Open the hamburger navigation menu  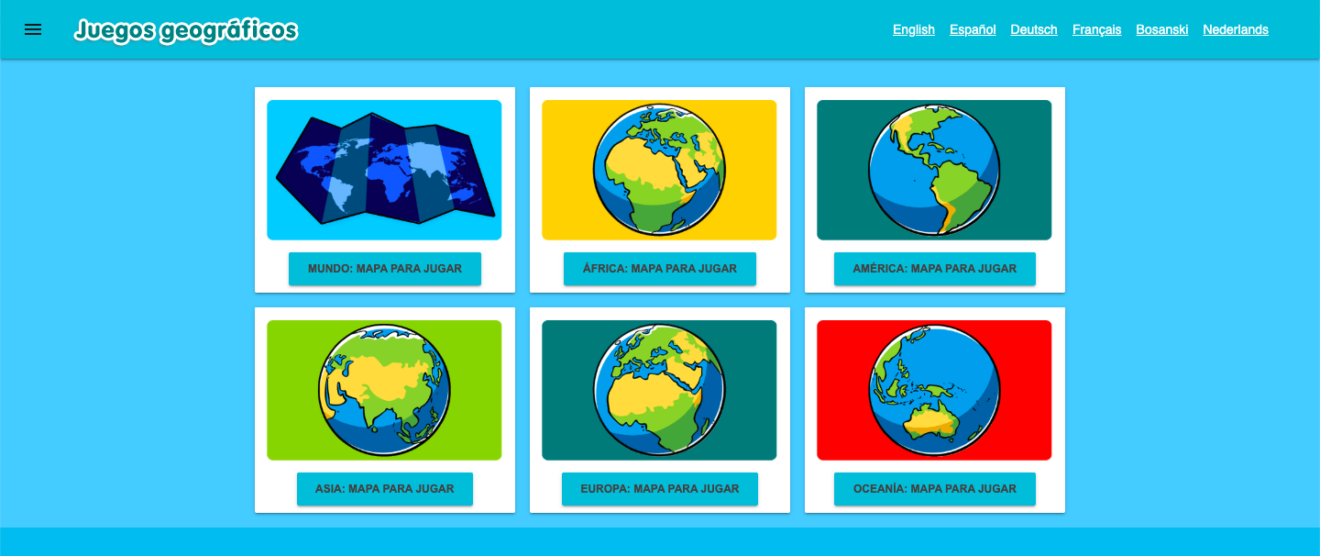coord(33,30)
